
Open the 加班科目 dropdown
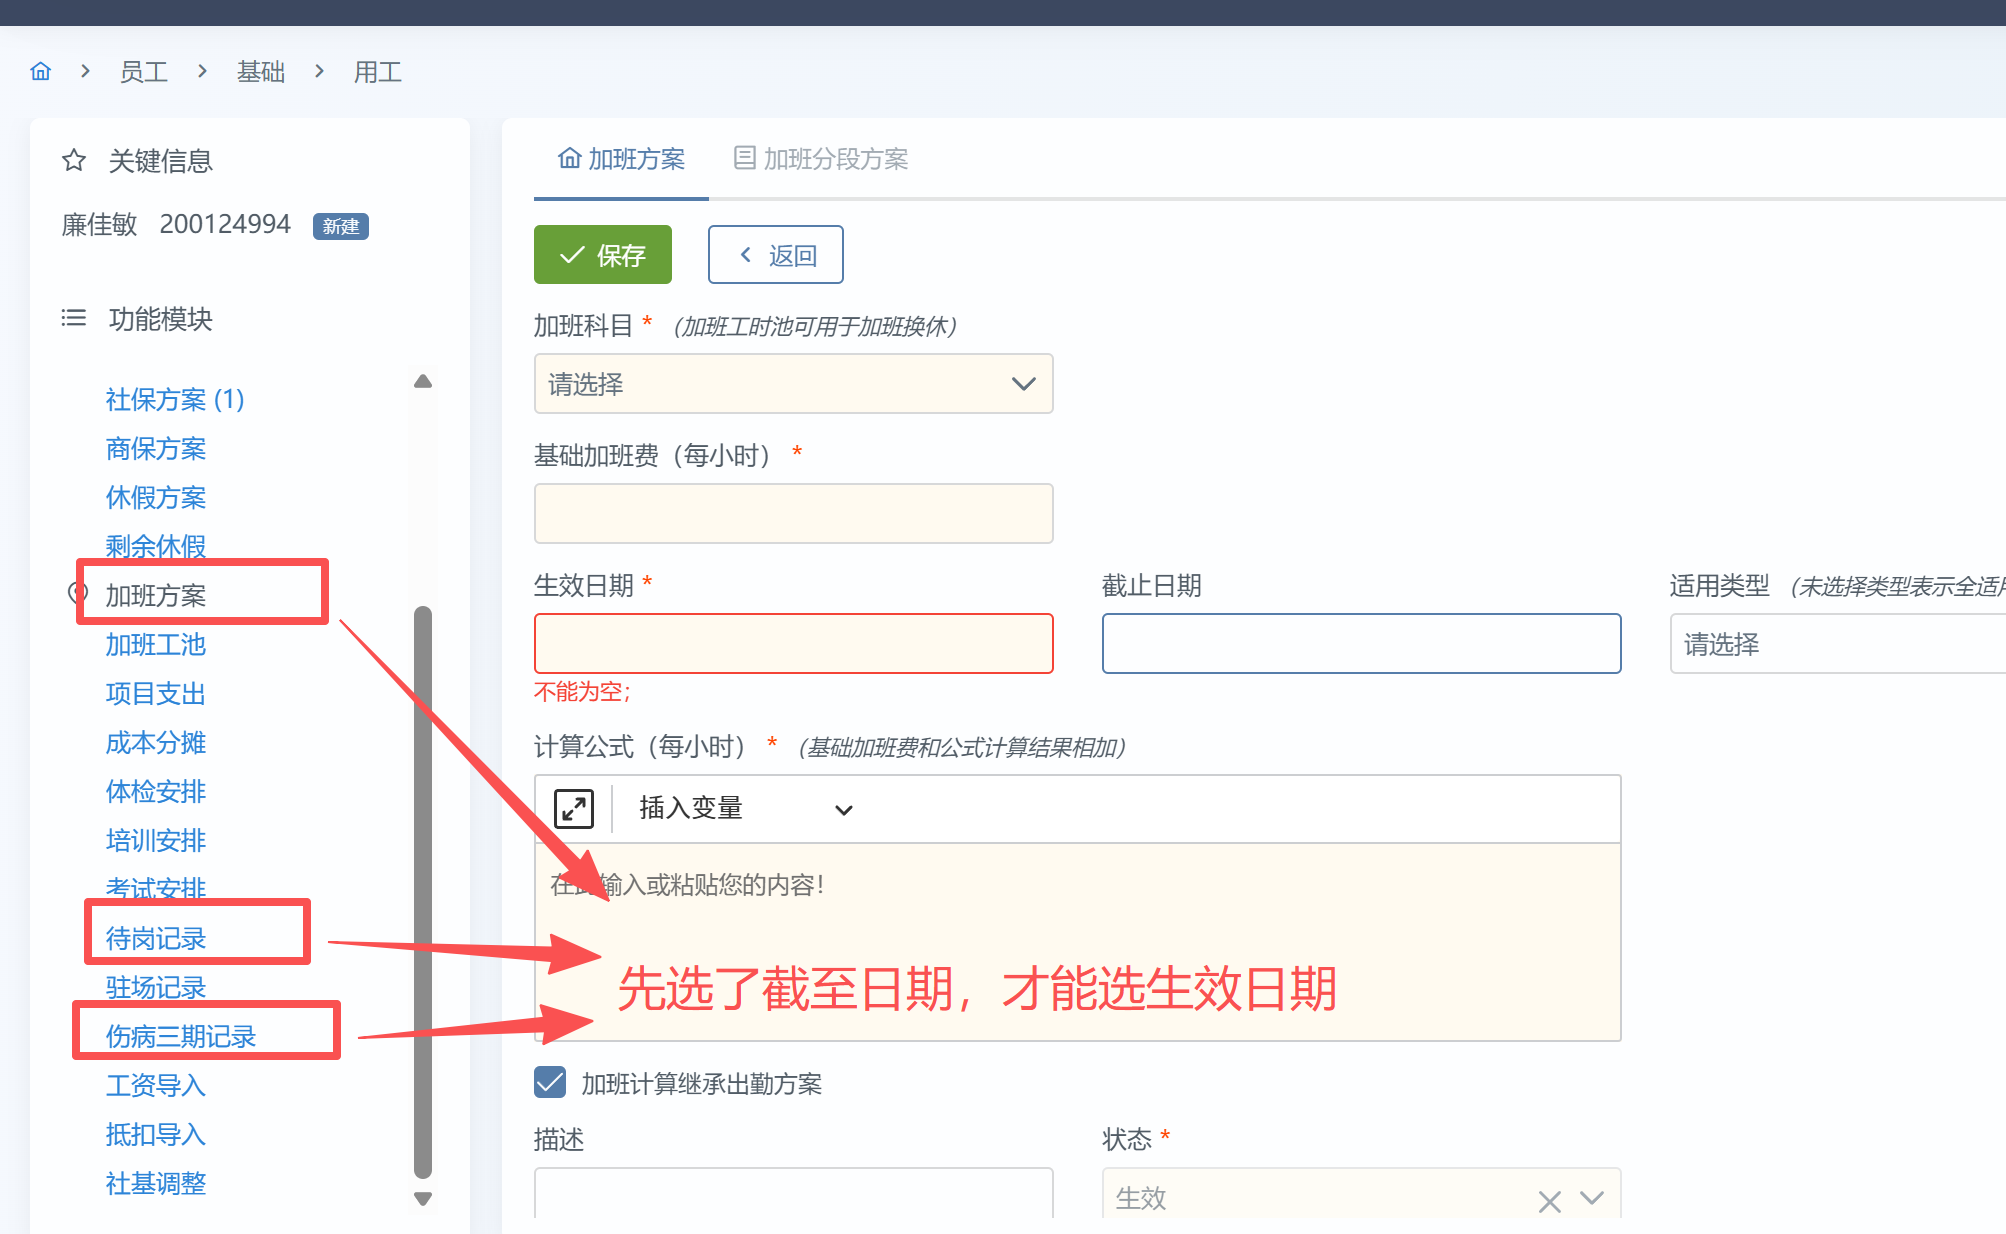793,384
